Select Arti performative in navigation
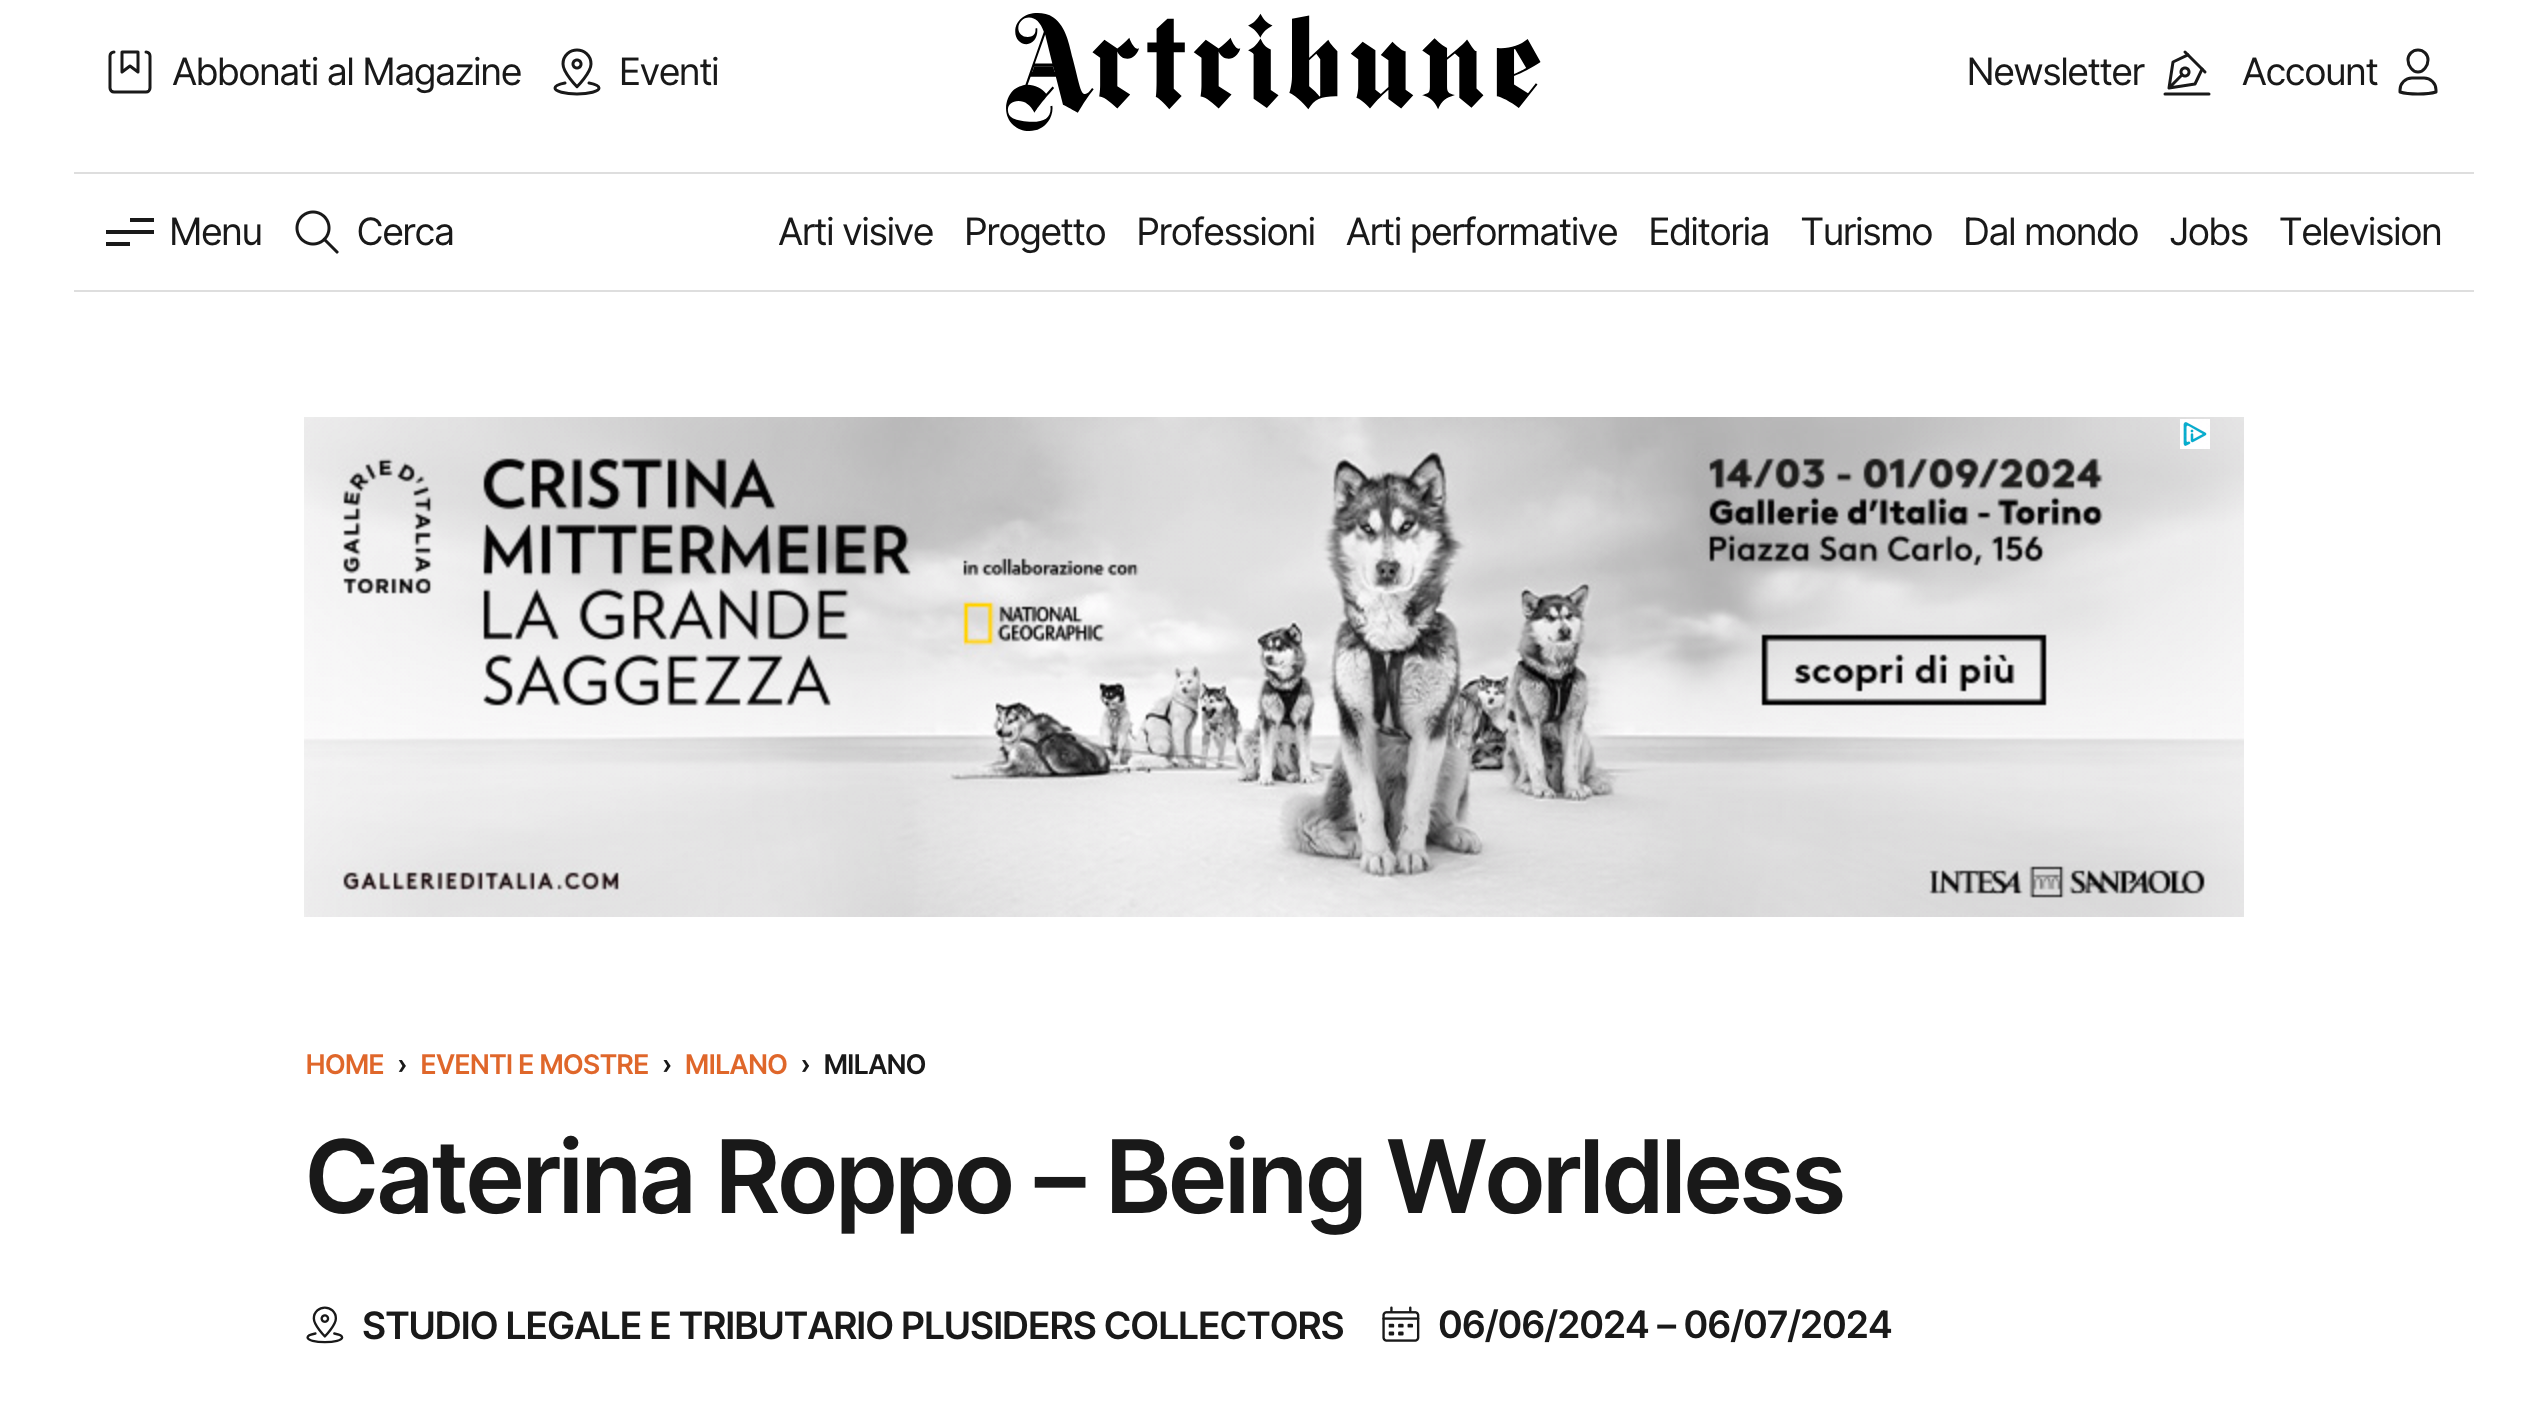Image resolution: width=2534 pixels, height=1425 pixels. click(x=1481, y=232)
